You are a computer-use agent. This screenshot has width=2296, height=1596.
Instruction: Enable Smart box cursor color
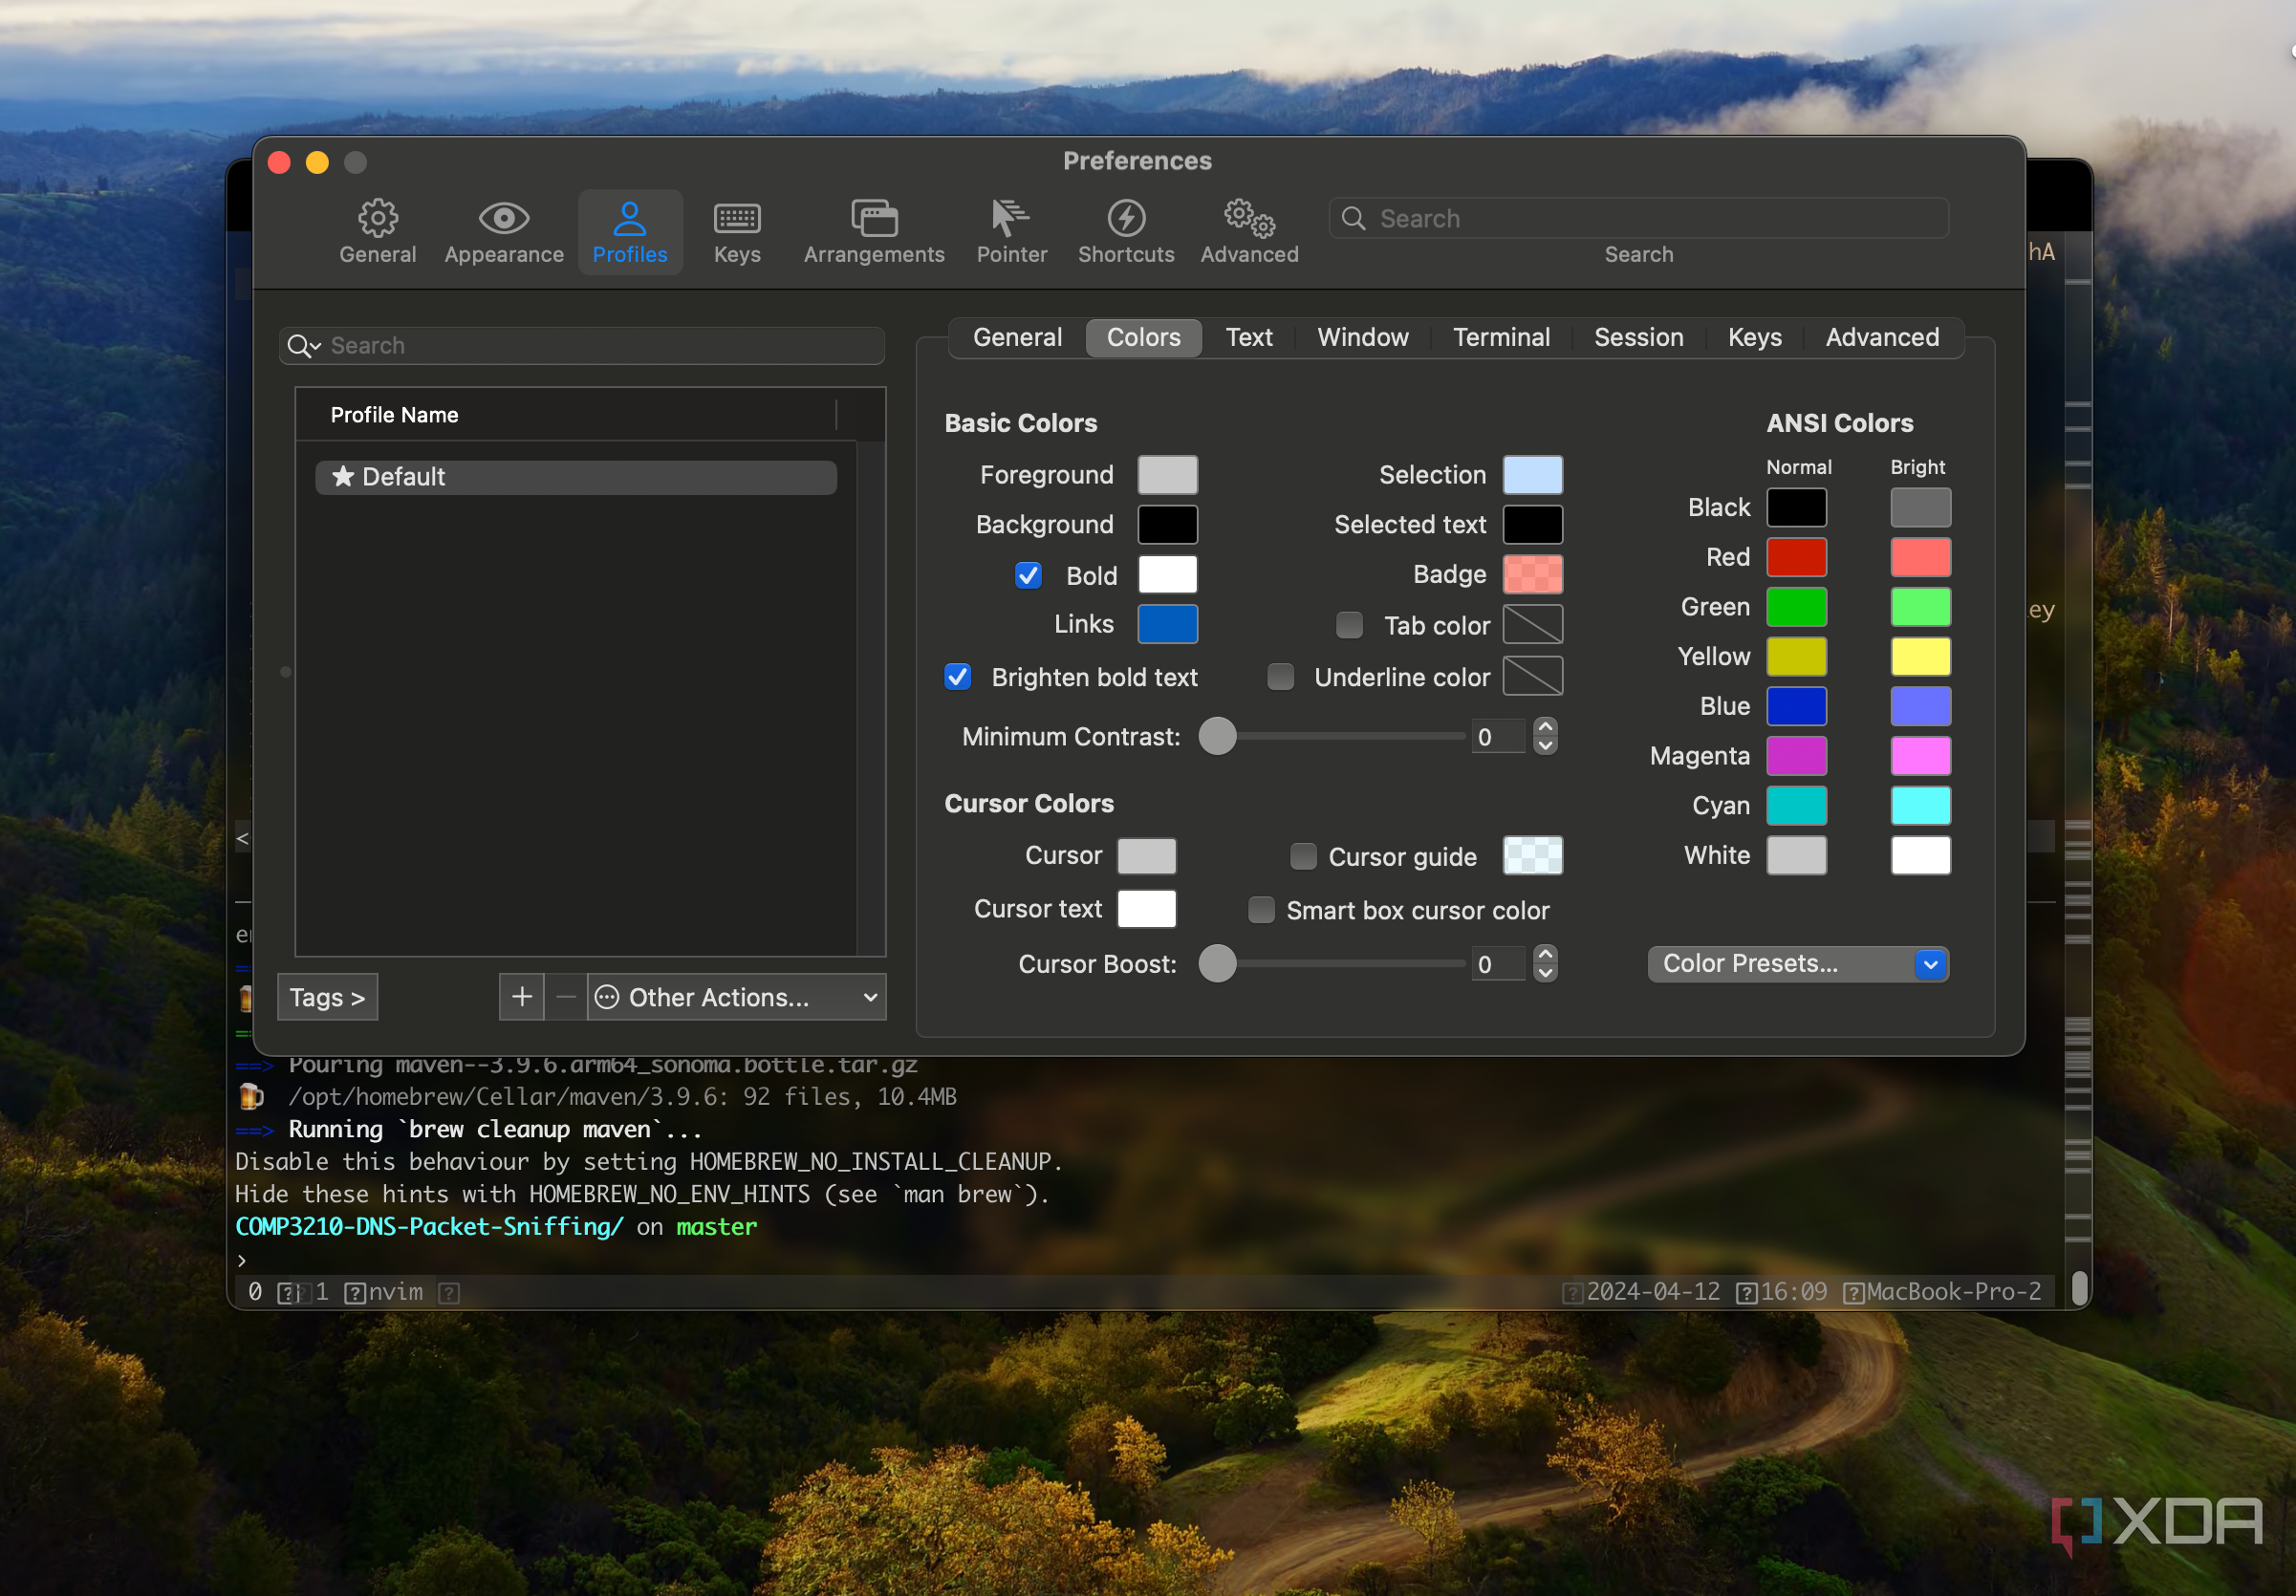click(x=1261, y=910)
